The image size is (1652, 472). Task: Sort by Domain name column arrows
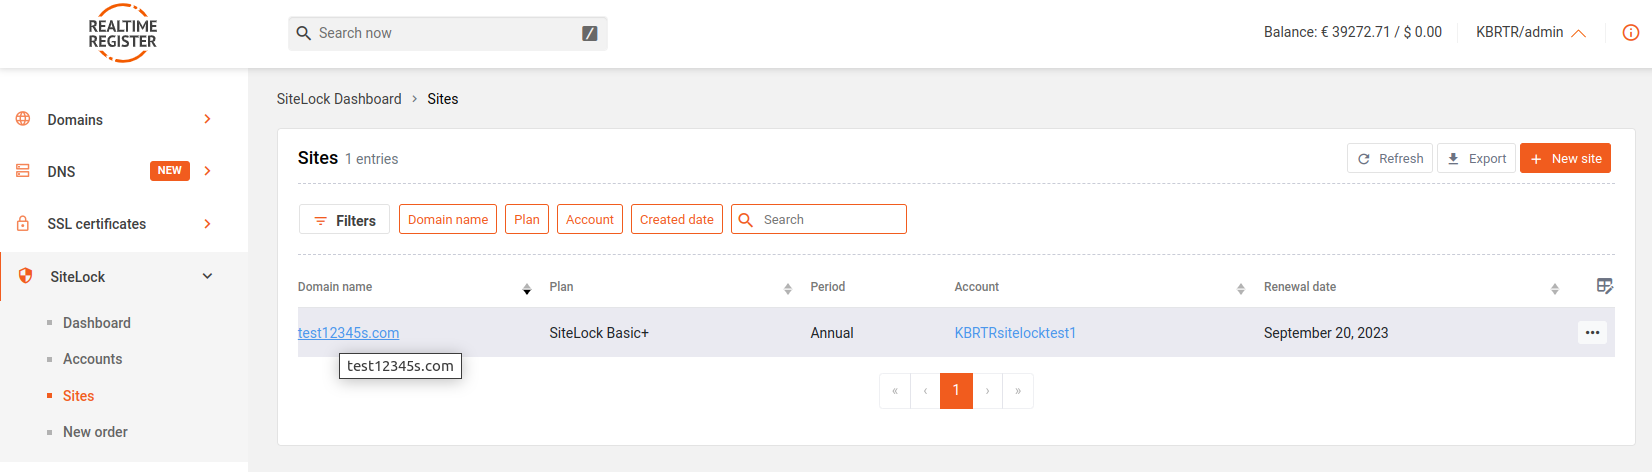(x=527, y=289)
